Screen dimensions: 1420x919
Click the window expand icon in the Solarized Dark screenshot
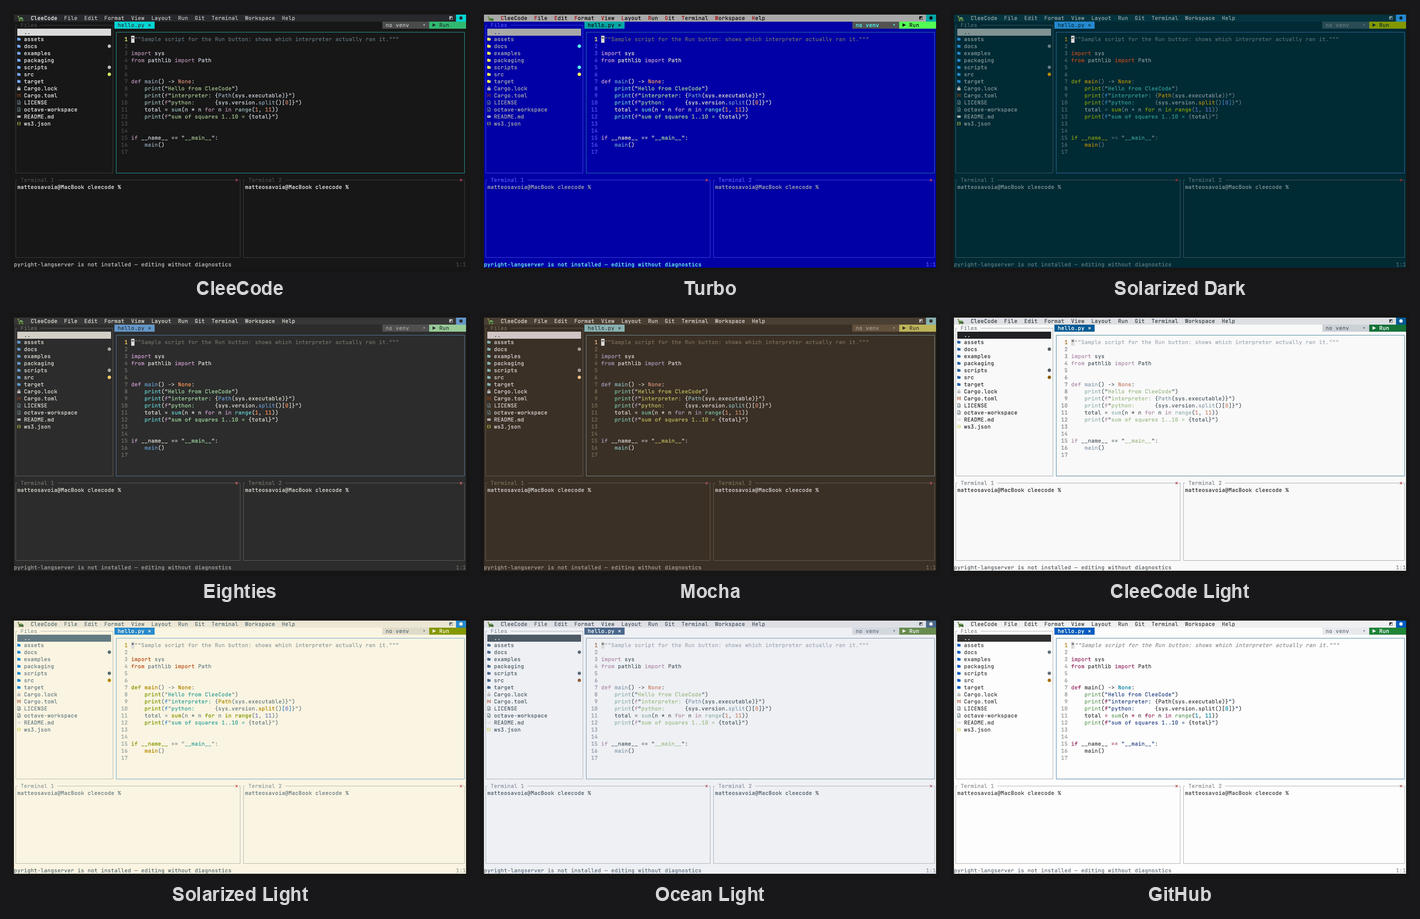[1391, 18]
